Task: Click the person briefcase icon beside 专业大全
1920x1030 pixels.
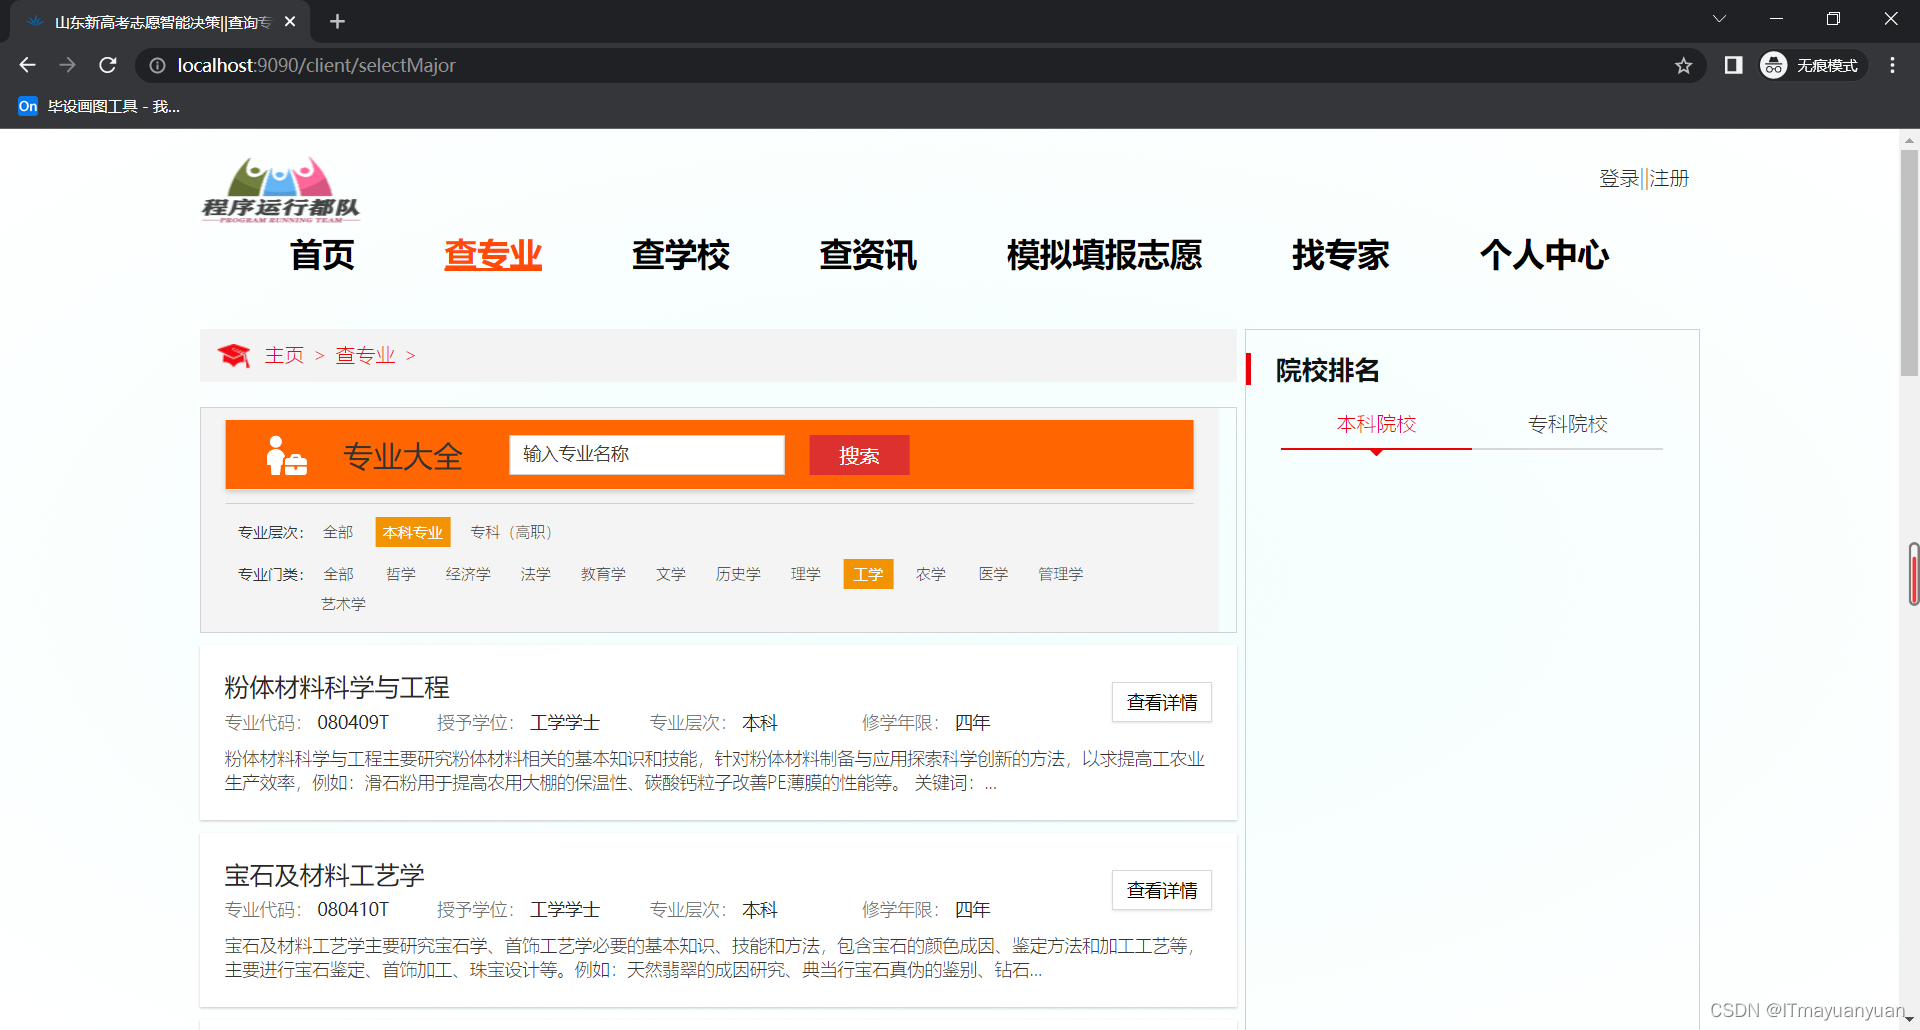Action: (286, 455)
